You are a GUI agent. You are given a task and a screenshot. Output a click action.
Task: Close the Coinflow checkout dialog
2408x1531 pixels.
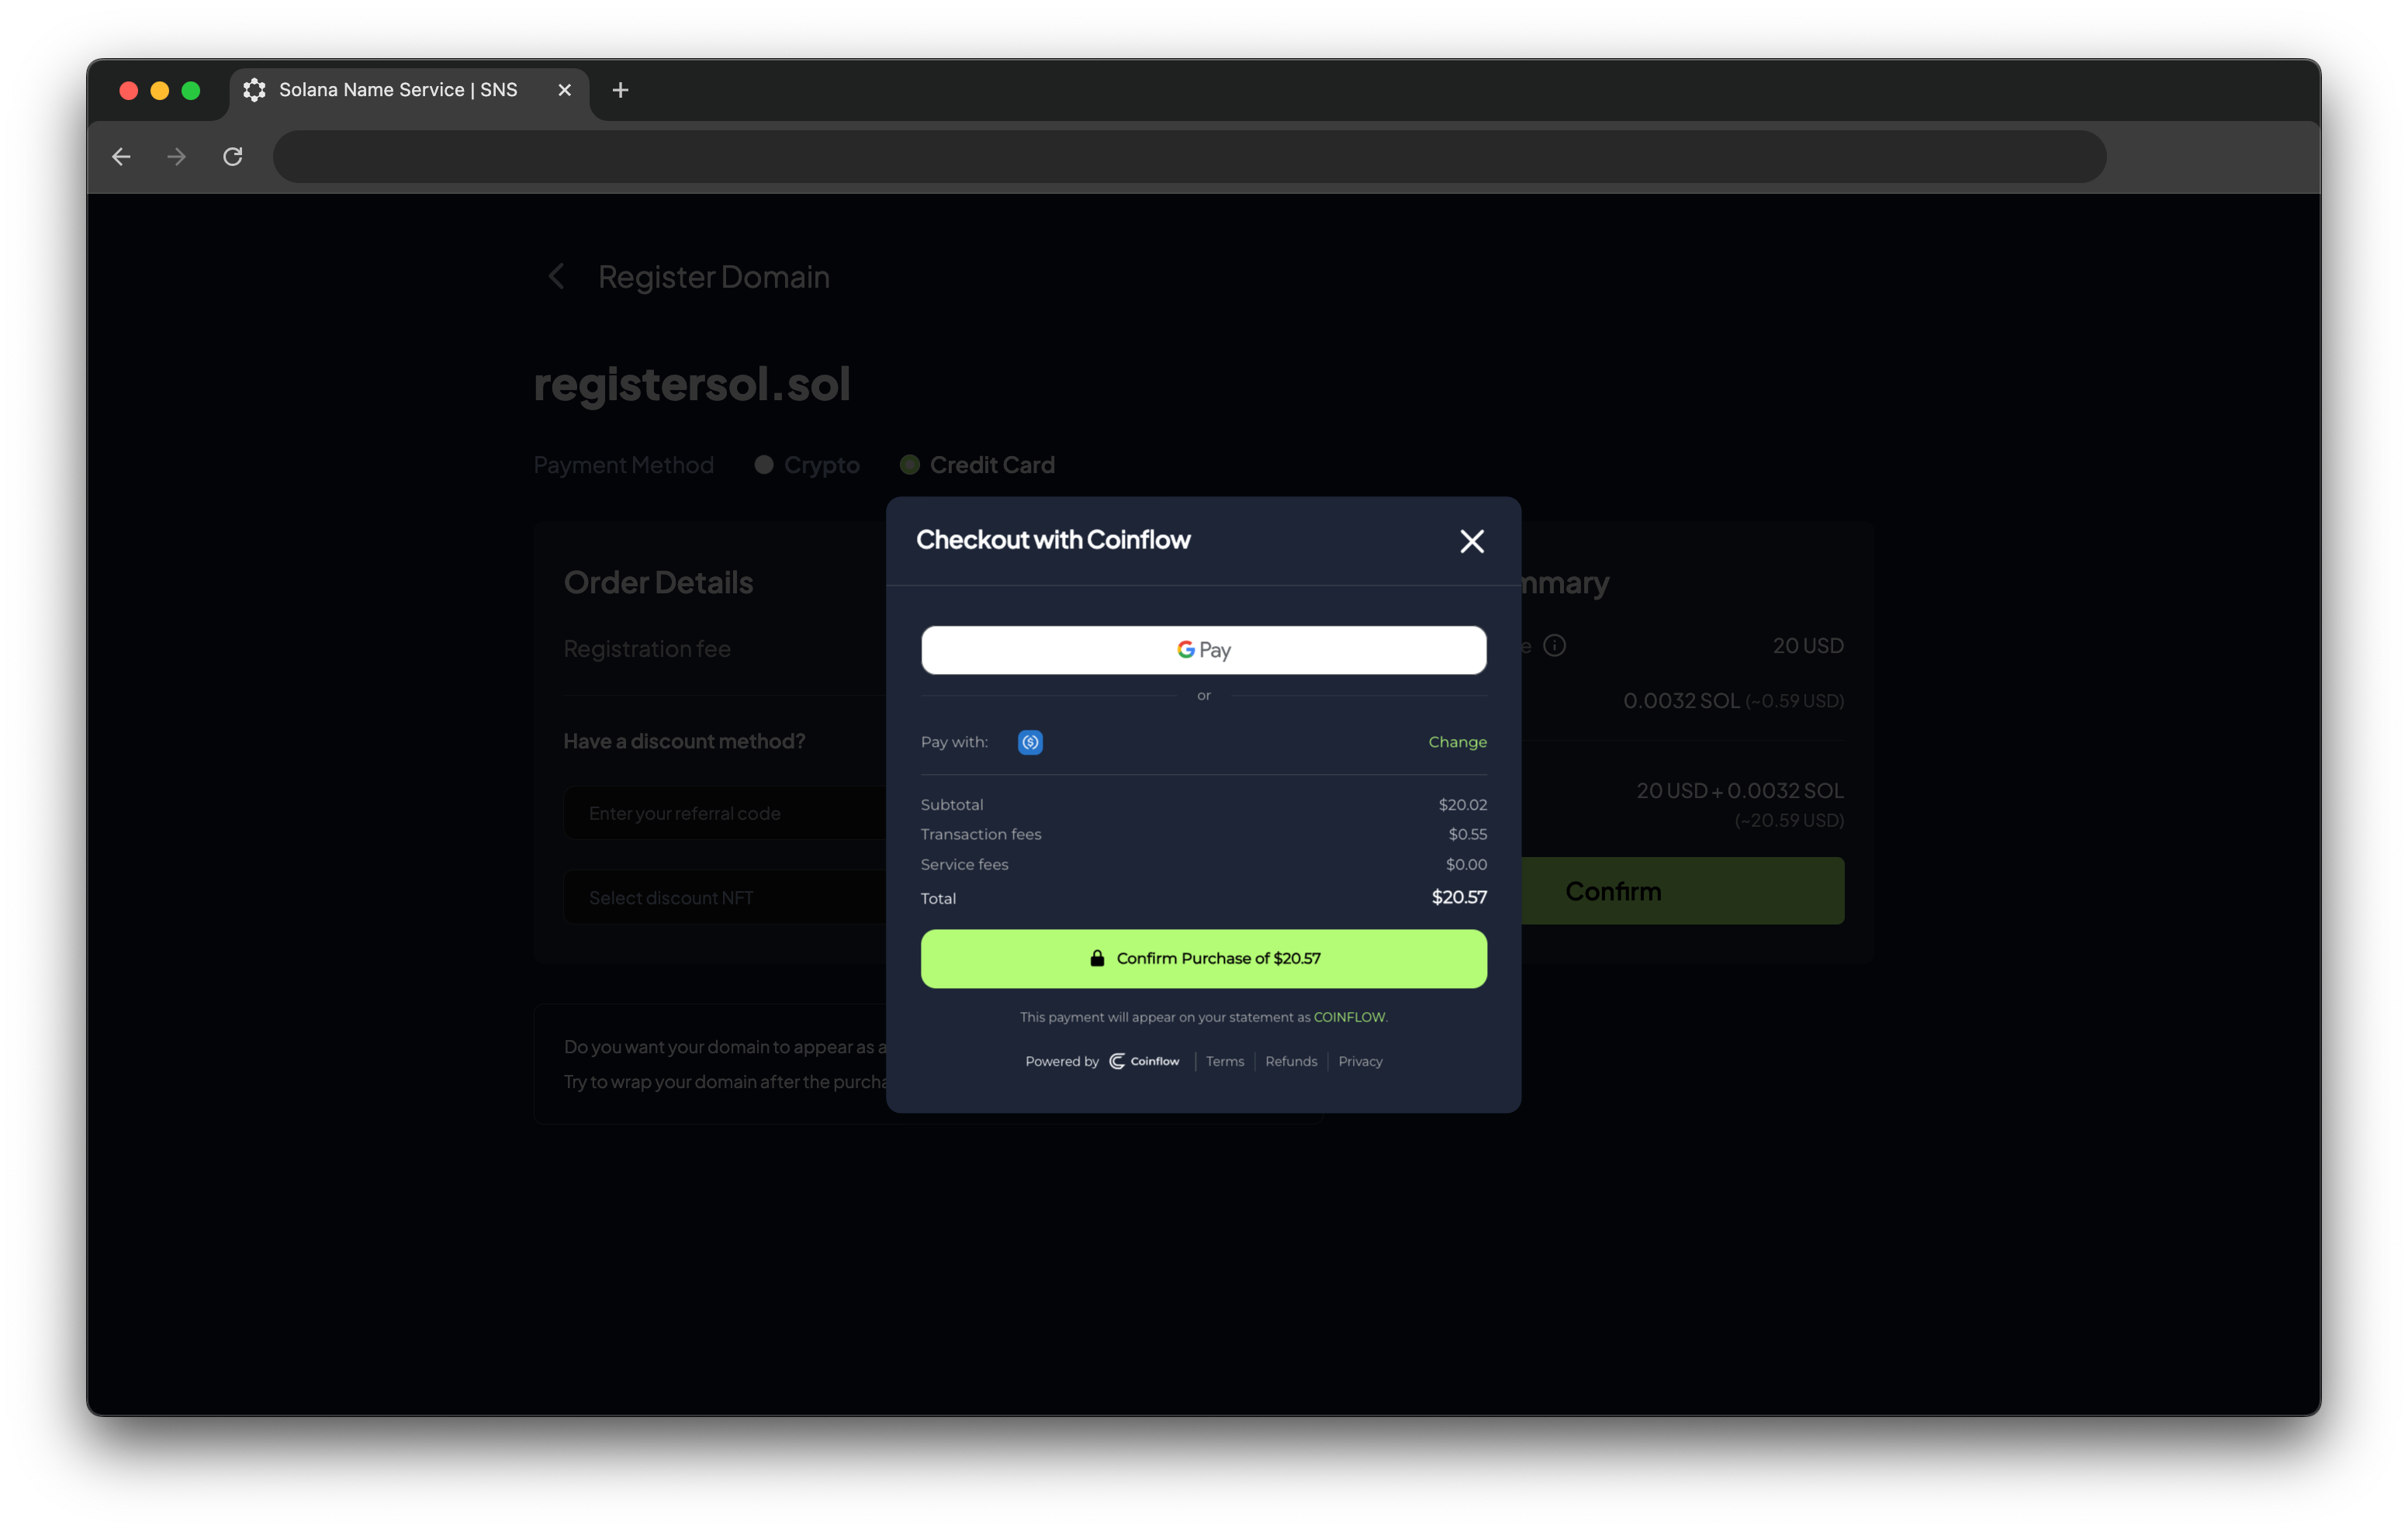pos(1471,541)
